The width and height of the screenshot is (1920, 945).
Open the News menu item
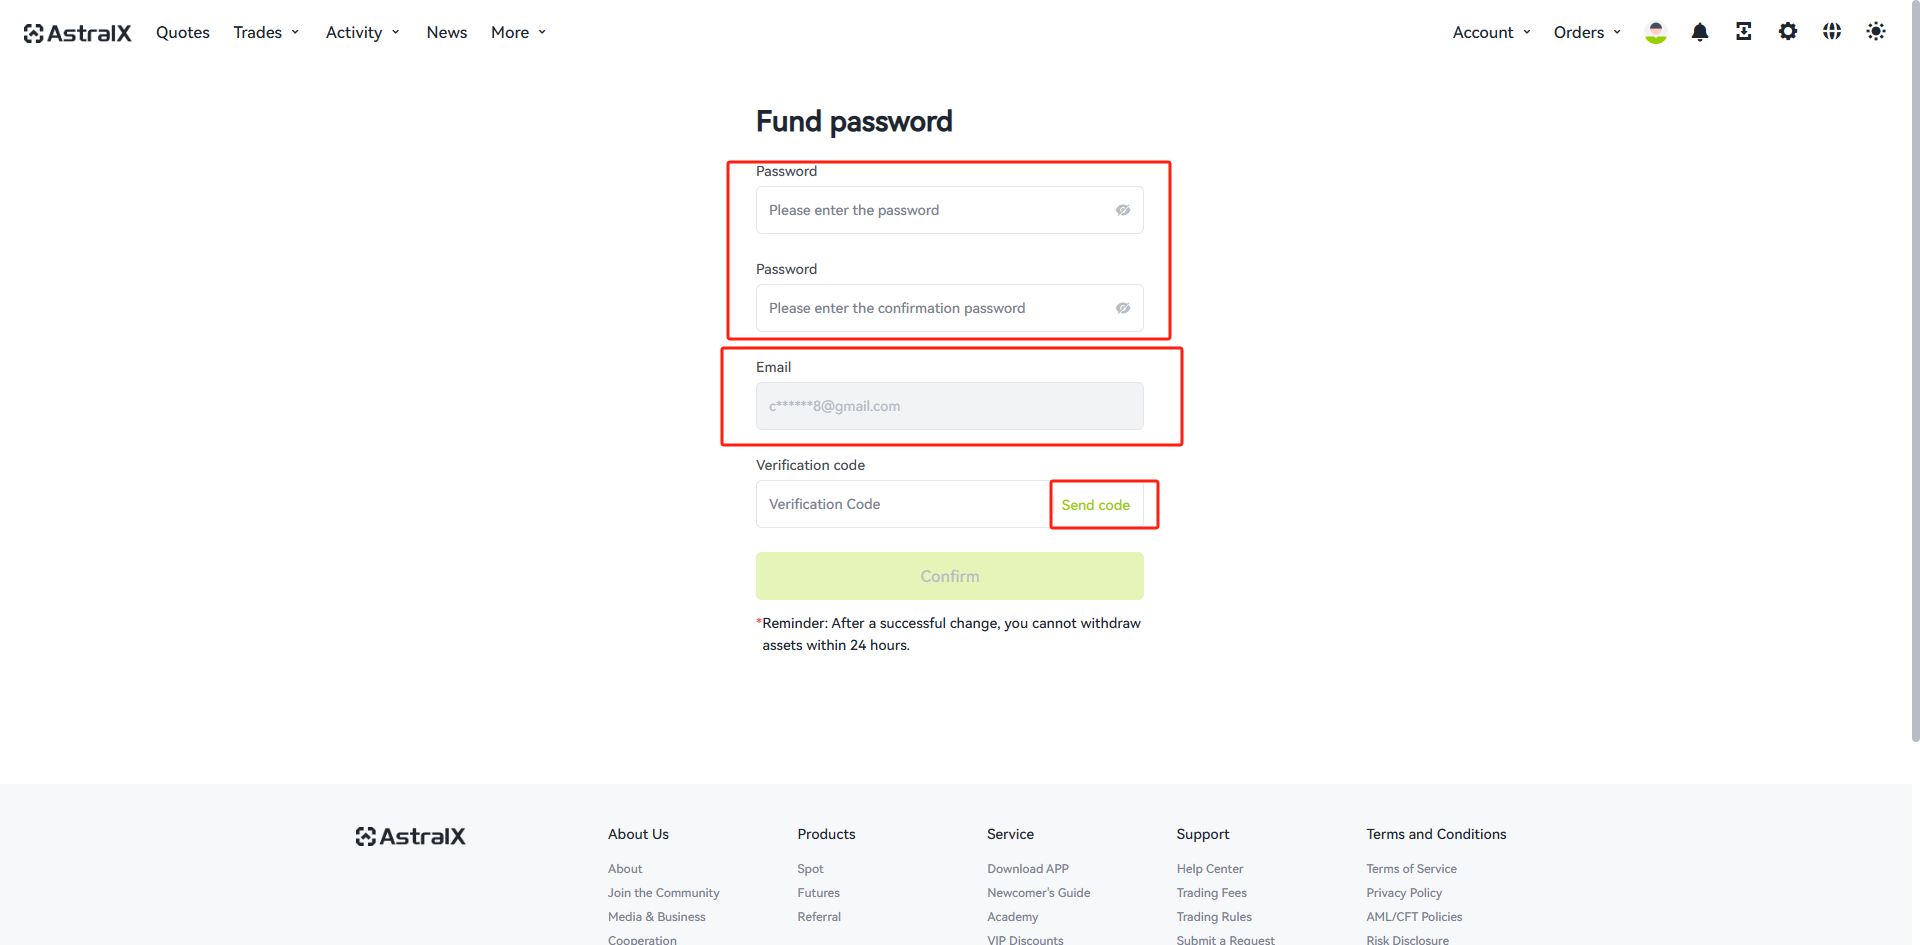point(447,32)
